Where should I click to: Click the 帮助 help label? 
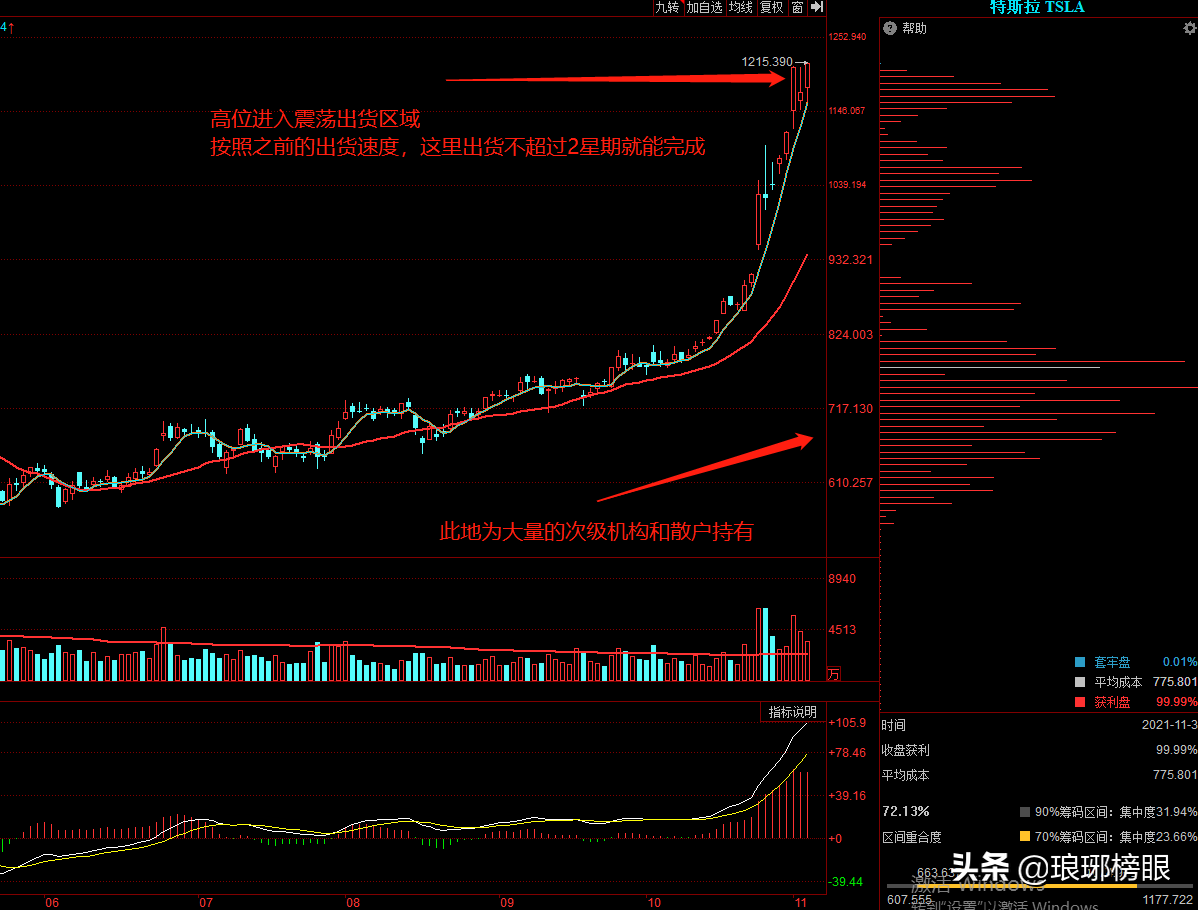coord(915,28)
